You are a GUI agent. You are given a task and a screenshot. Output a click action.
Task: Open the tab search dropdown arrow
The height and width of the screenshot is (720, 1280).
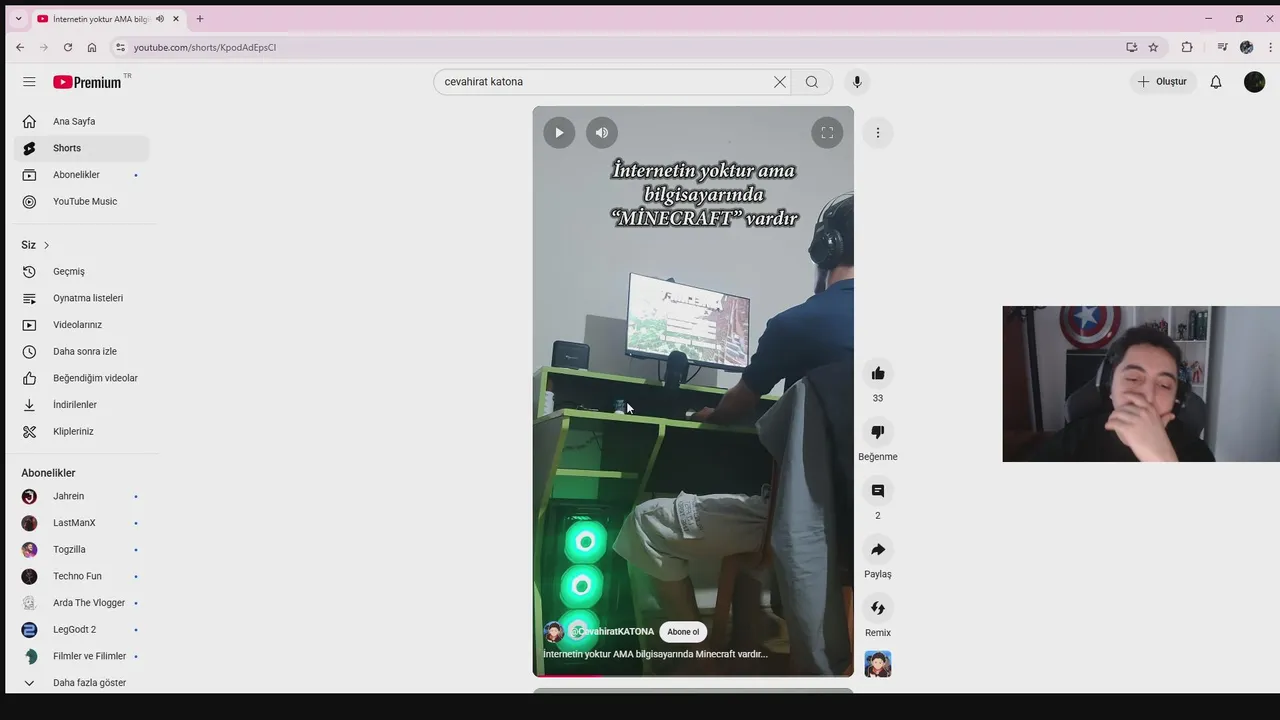pyautogui.click(x=18, y=18)
